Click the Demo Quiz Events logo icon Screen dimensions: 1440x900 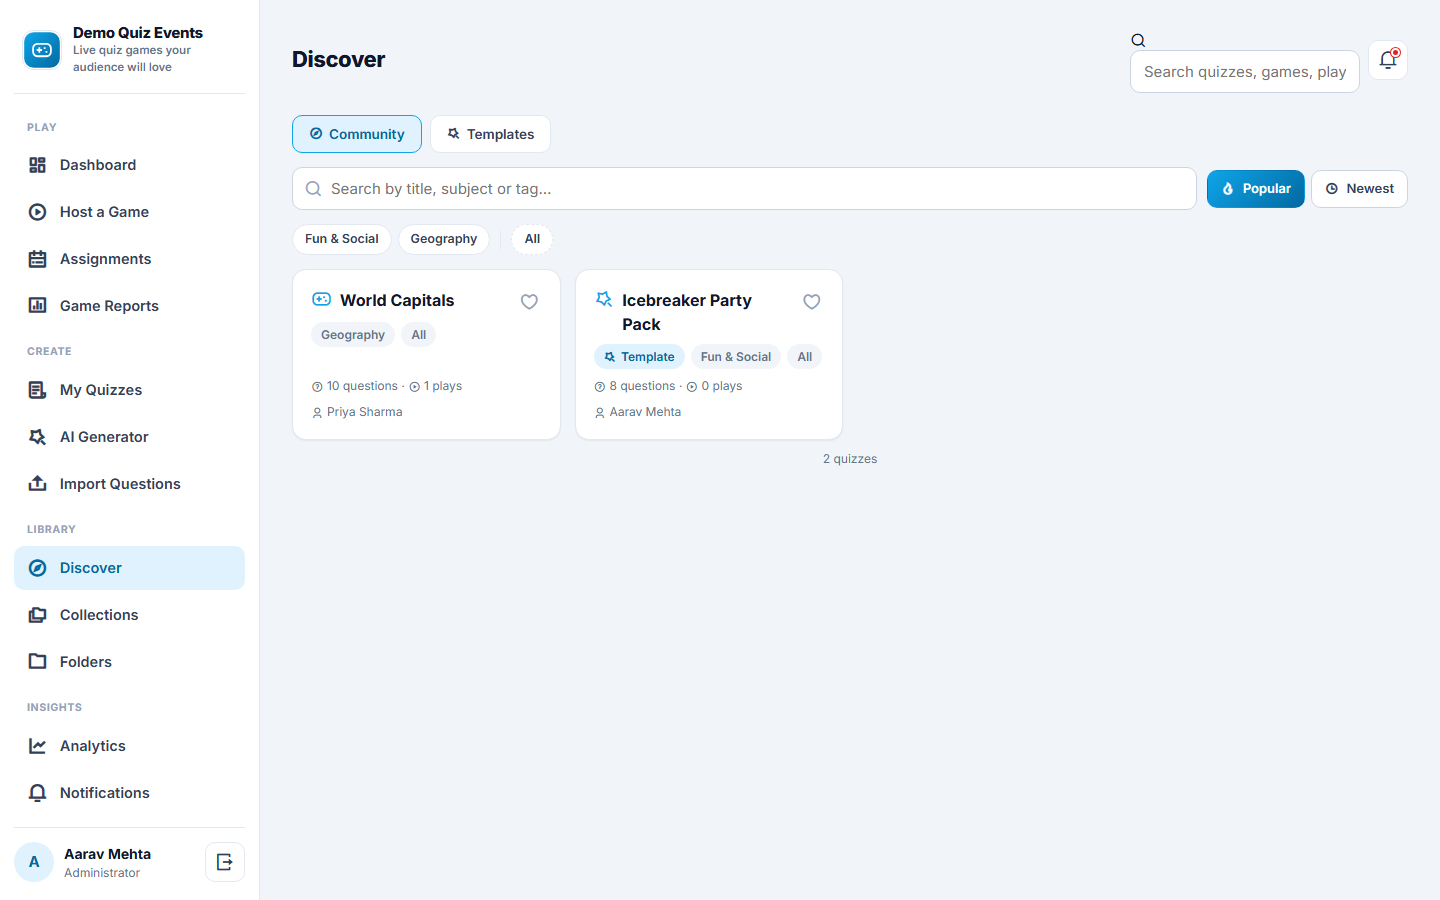[x=42, y=50]
